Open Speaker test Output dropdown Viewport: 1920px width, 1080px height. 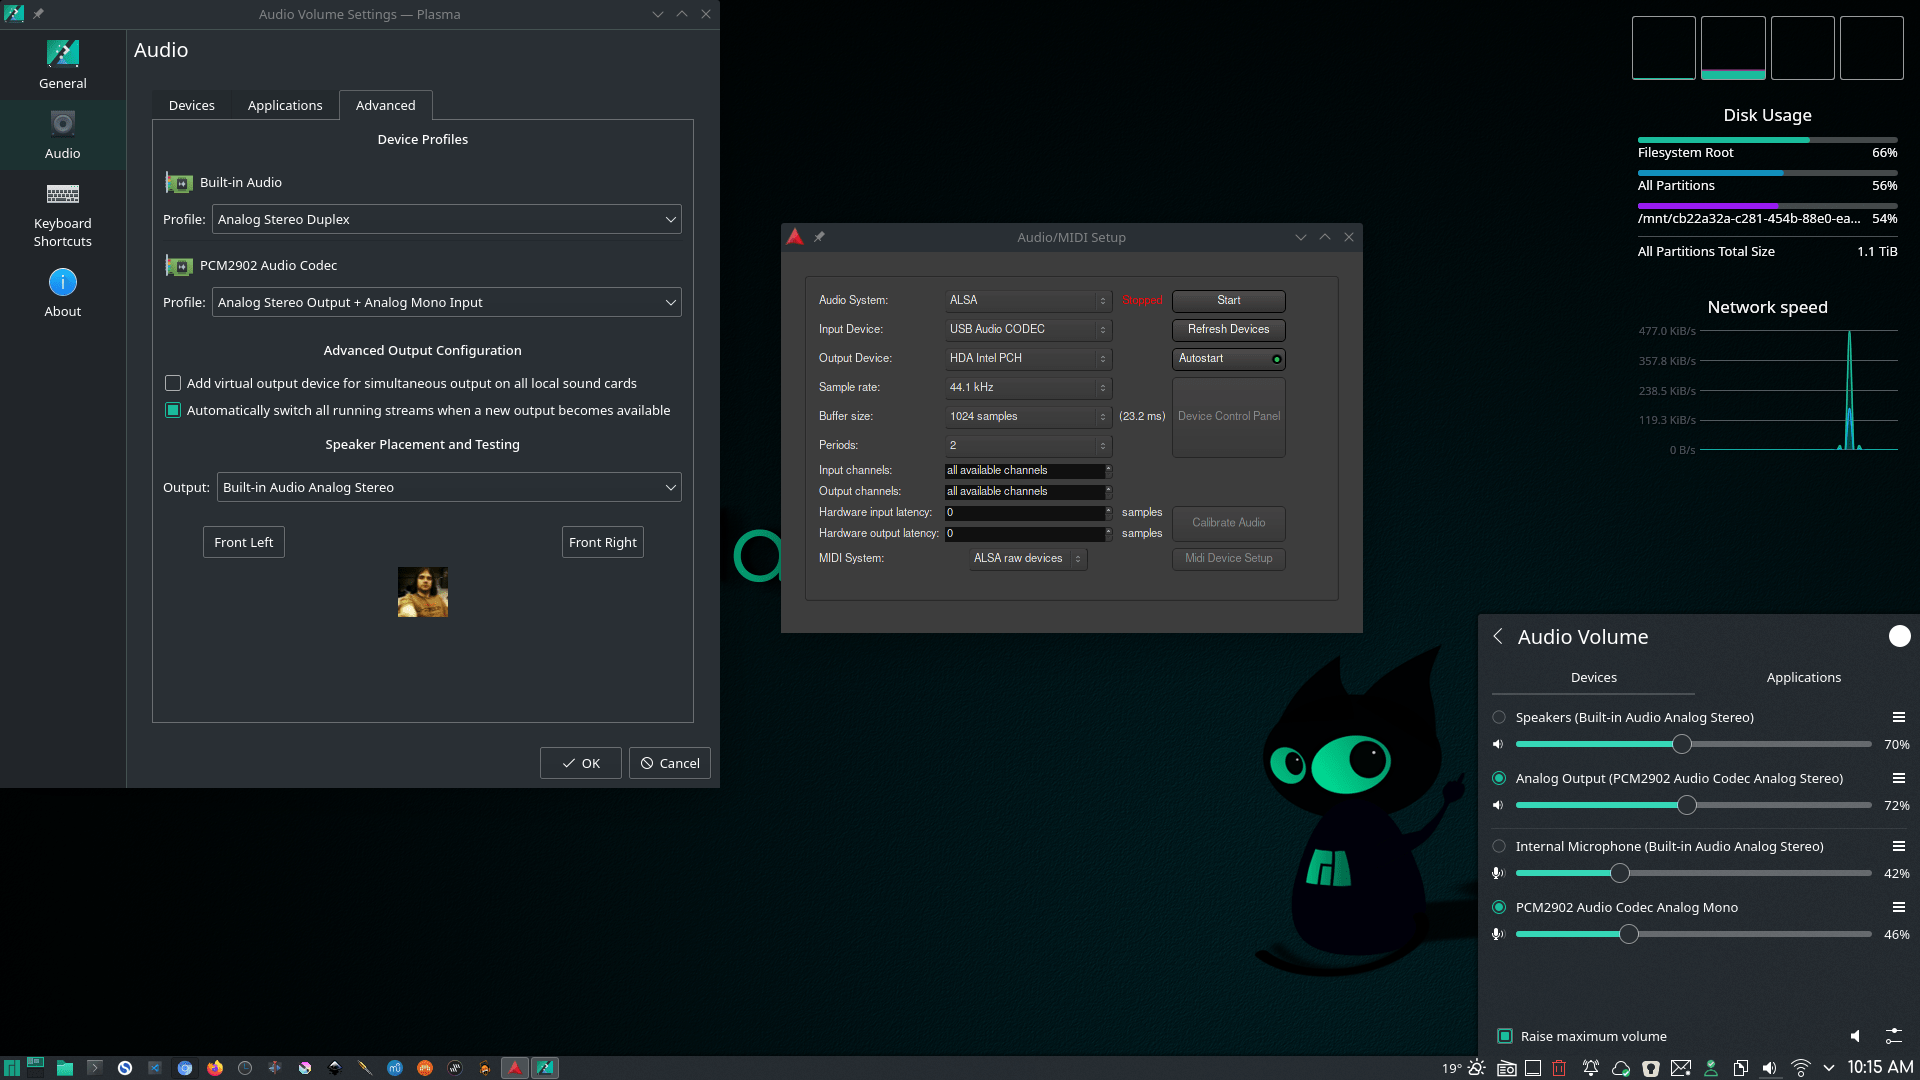pos(448,487)
